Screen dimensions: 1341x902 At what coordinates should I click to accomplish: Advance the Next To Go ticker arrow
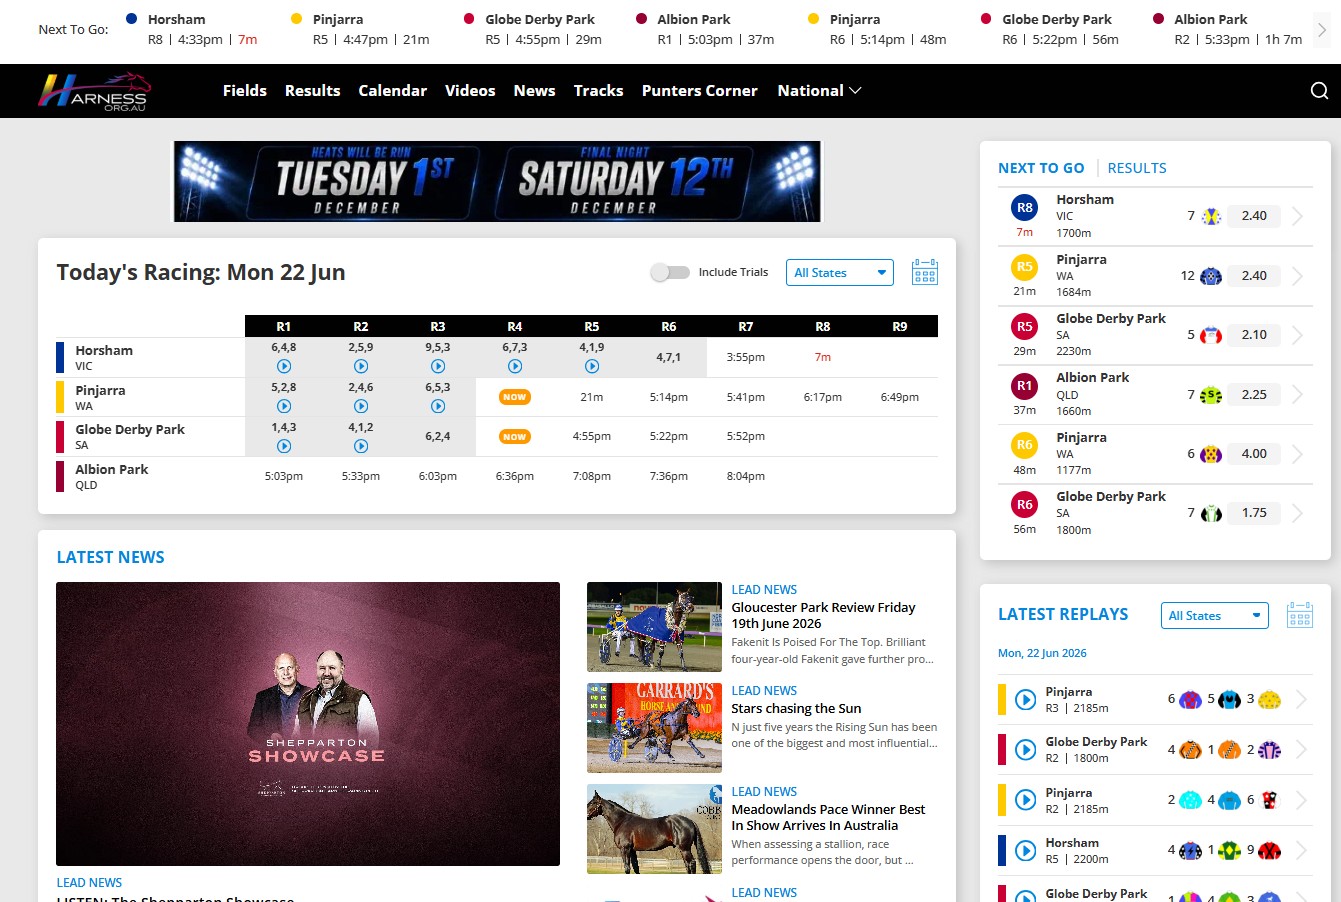1322,30
